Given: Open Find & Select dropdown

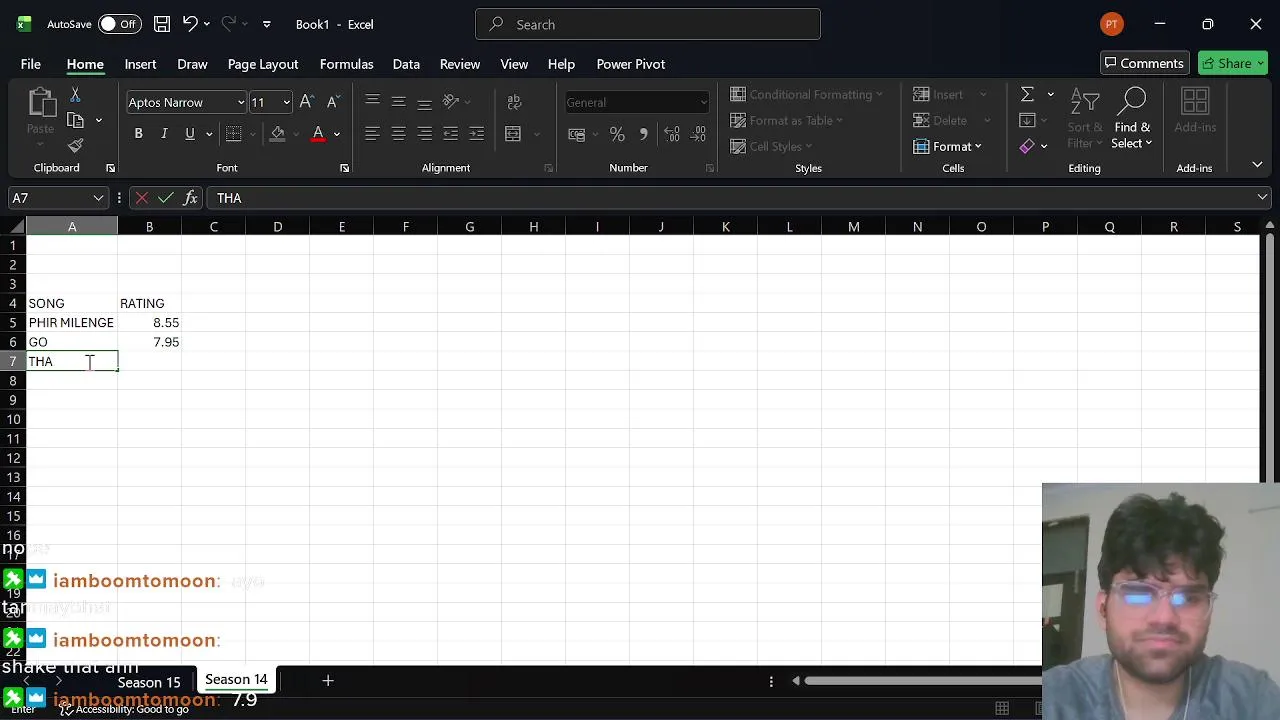Looking at the screenshot, I should pyautogui.click(x=1132, y=120).
